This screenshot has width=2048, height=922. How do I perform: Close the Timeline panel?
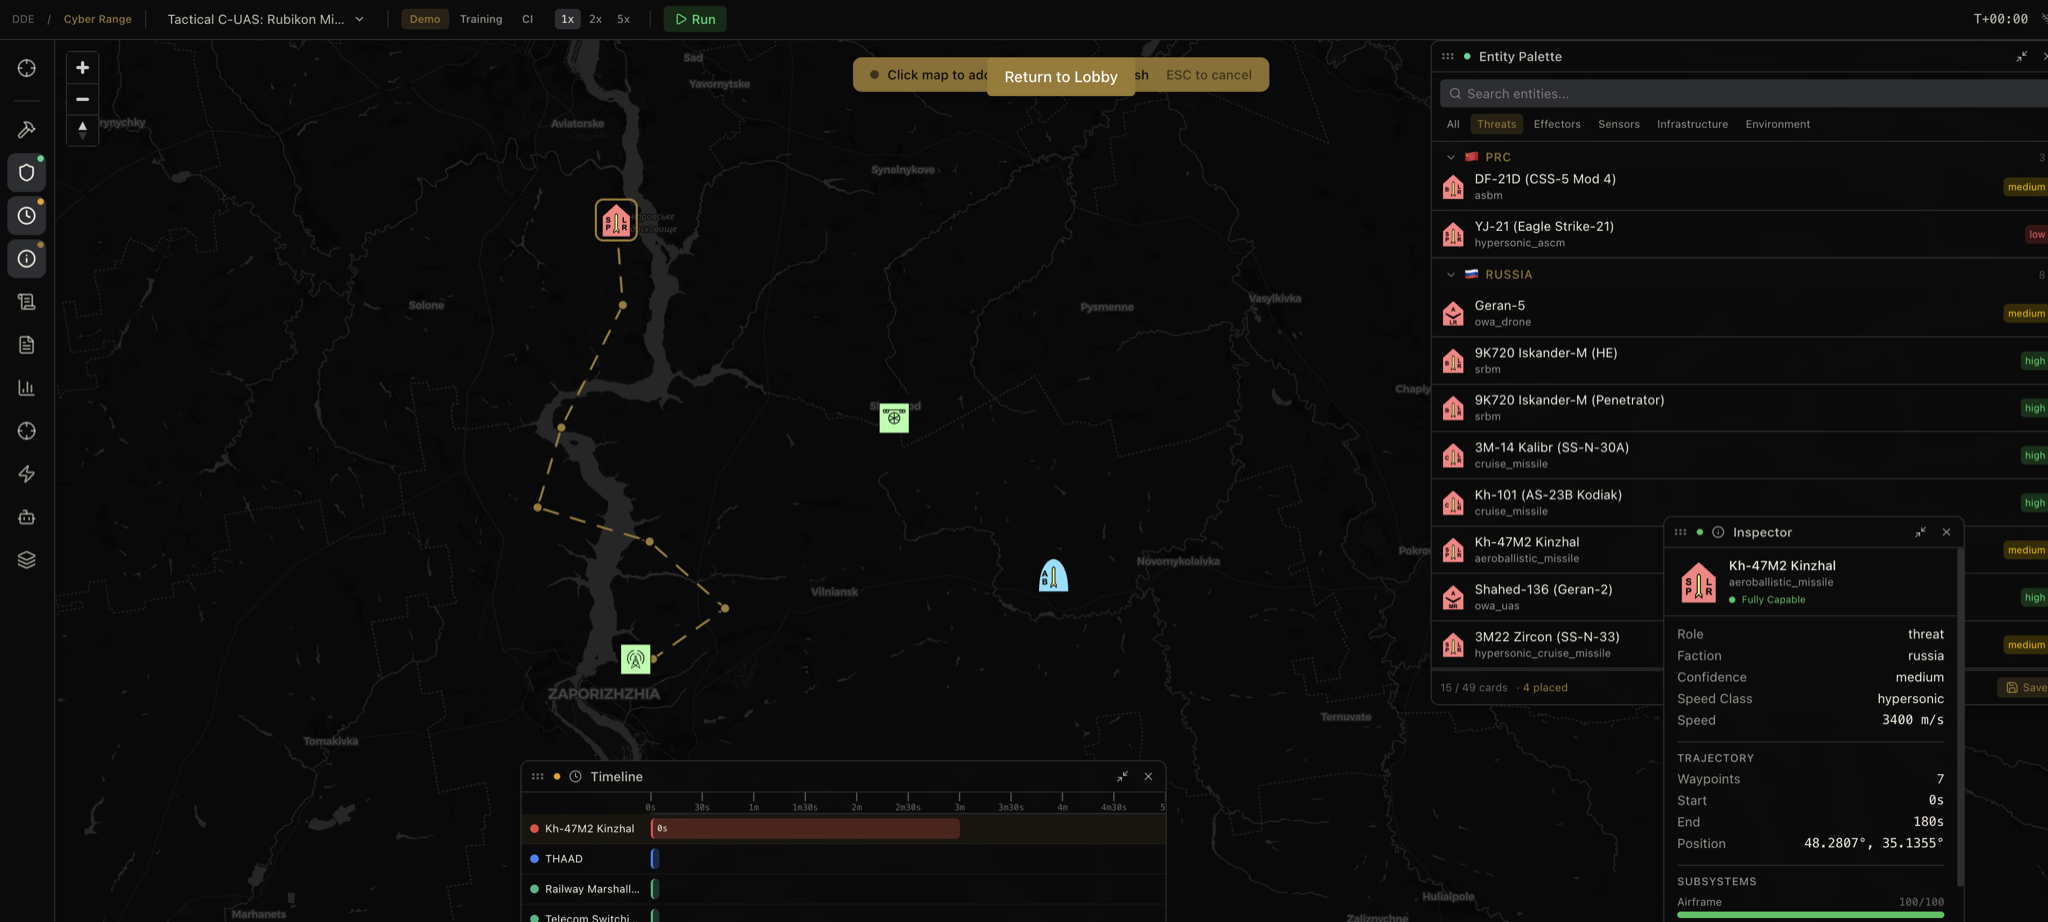tap(1148, 777)
